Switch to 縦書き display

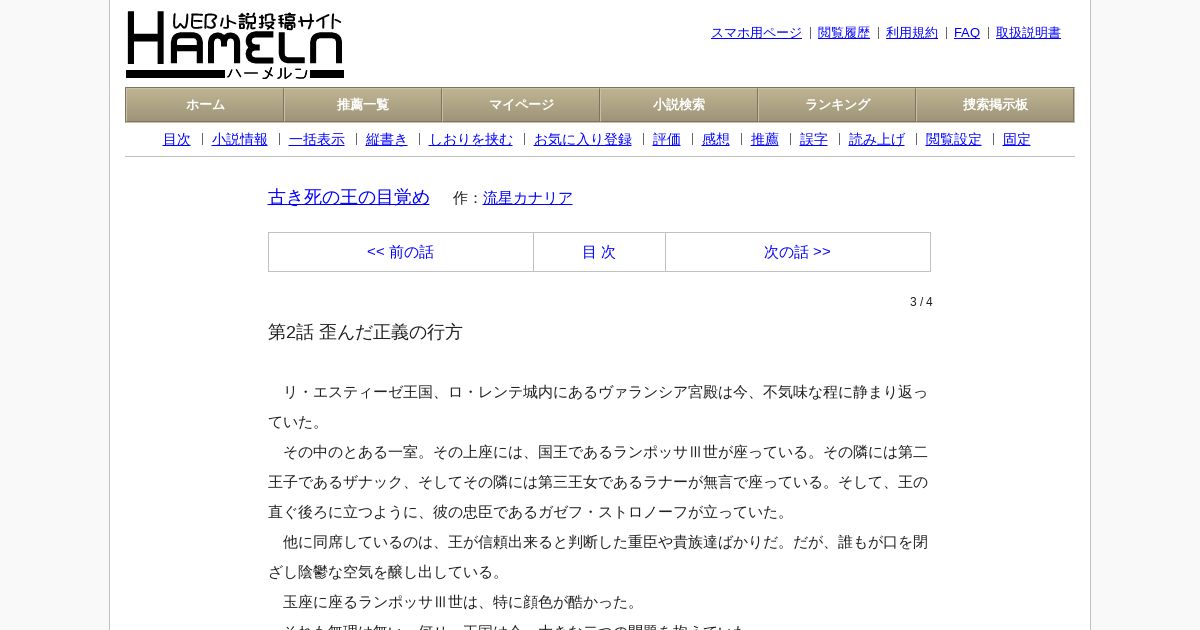387,140
